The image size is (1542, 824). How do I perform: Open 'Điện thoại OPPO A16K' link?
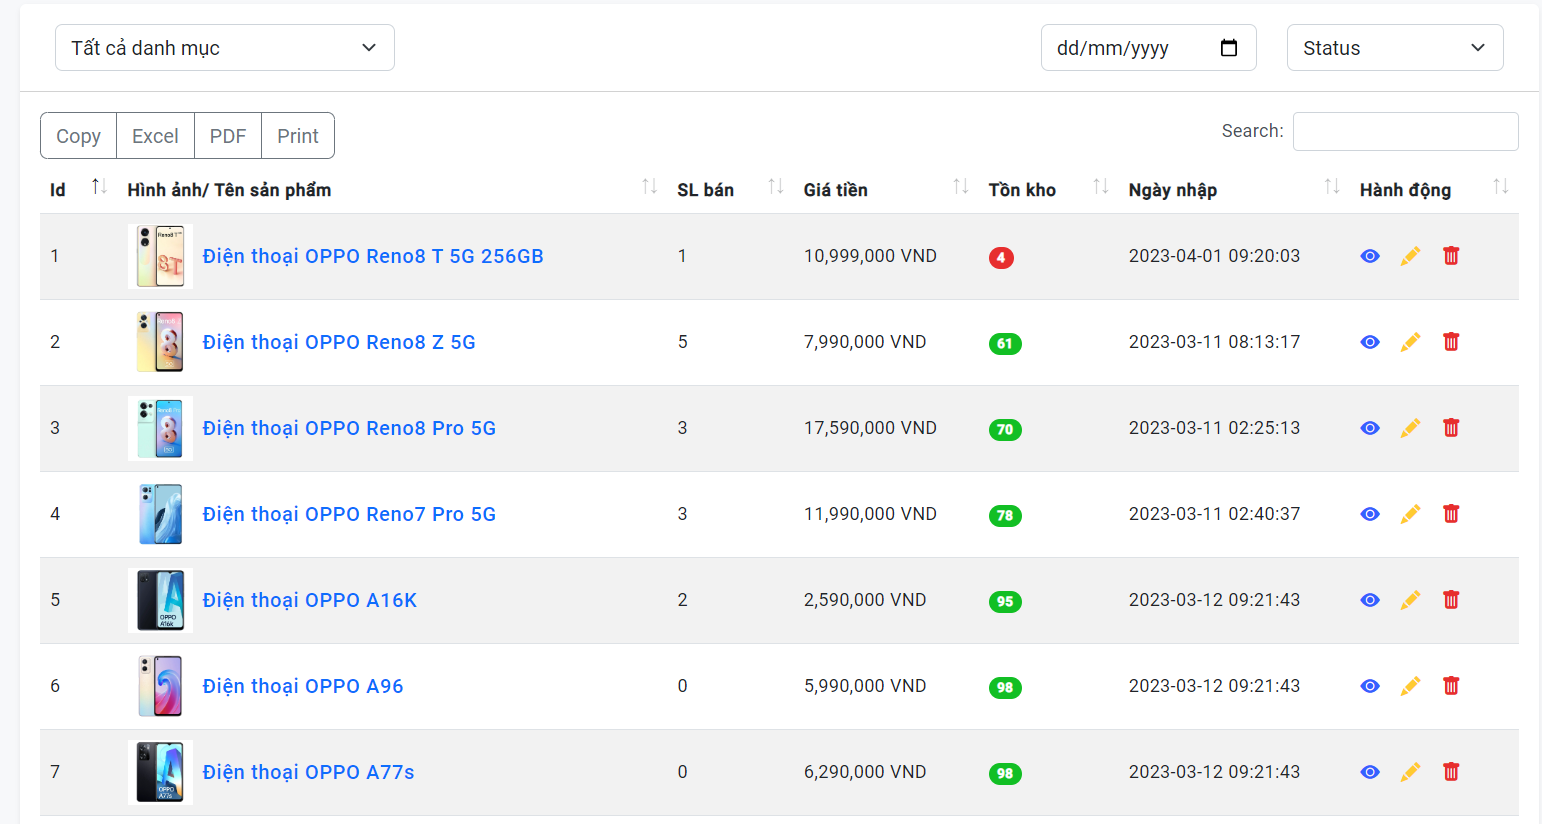tap(310, 600)
